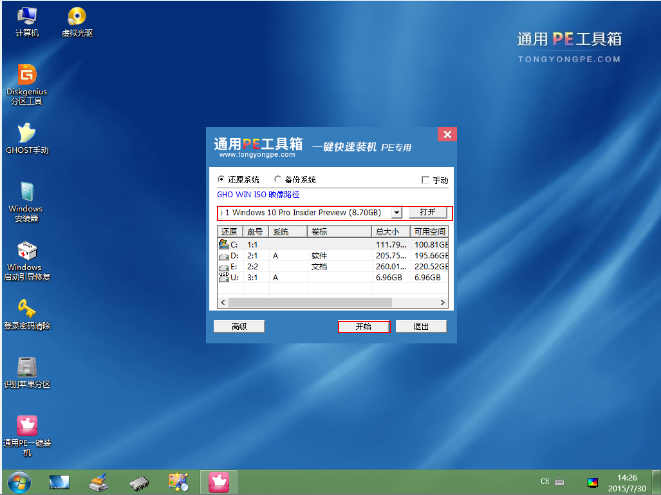661x495 pixels.
Task: Open the 通用PE一键装机 desktop icon
Action: 27,436
